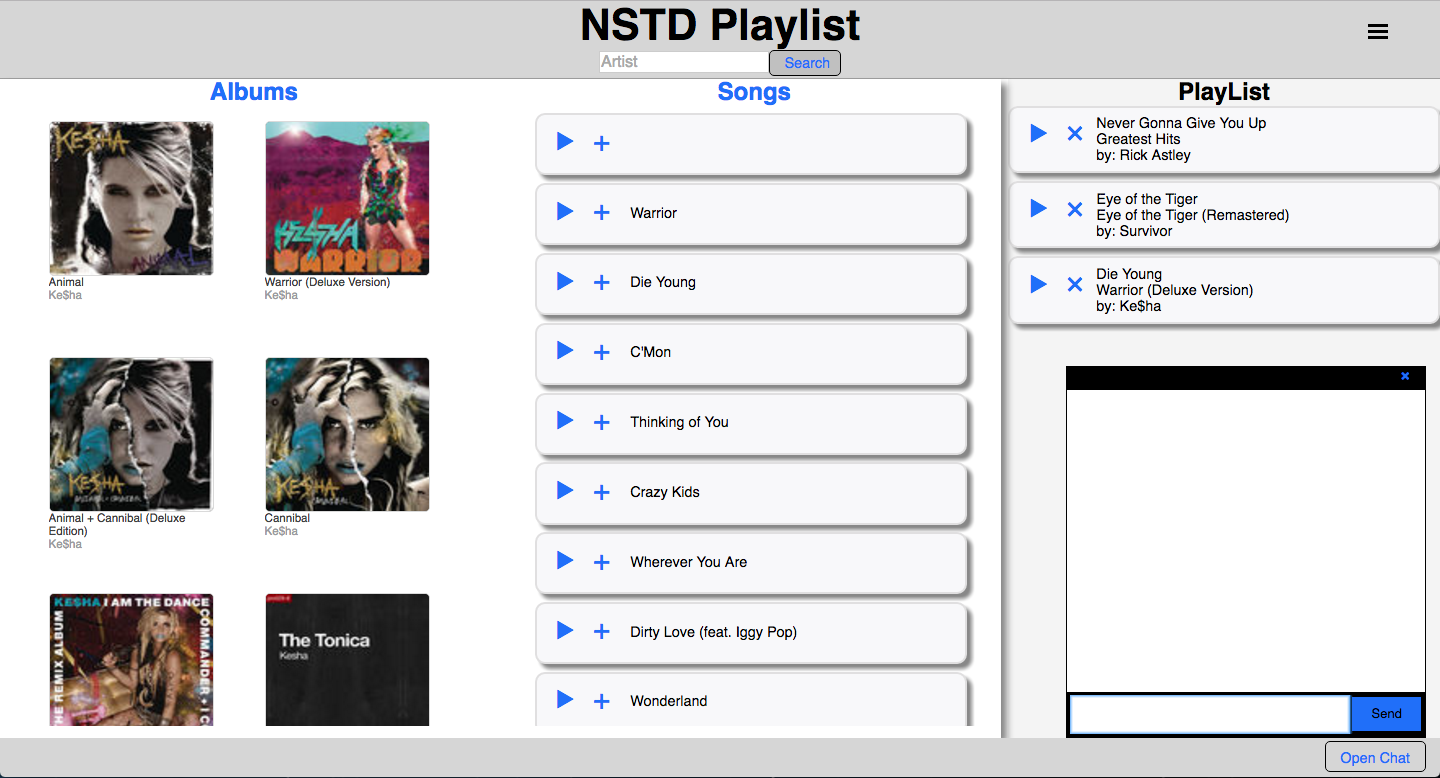
Task: Click the Open Chat button
Action: tap(1375, 757)
